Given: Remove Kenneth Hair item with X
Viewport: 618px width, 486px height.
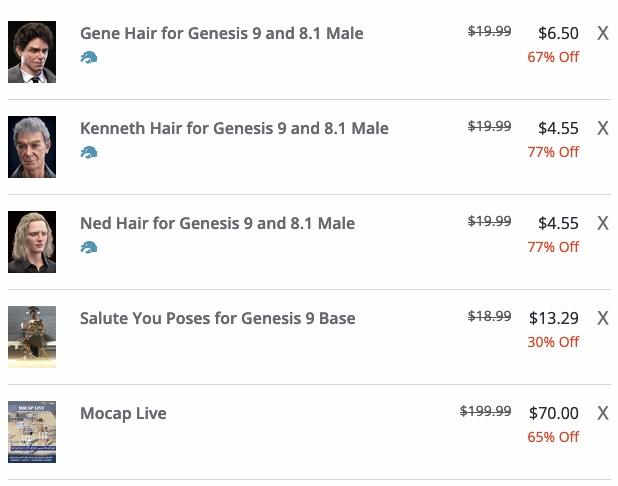Looking at the screenshot, I should click(x=603, y=128).
